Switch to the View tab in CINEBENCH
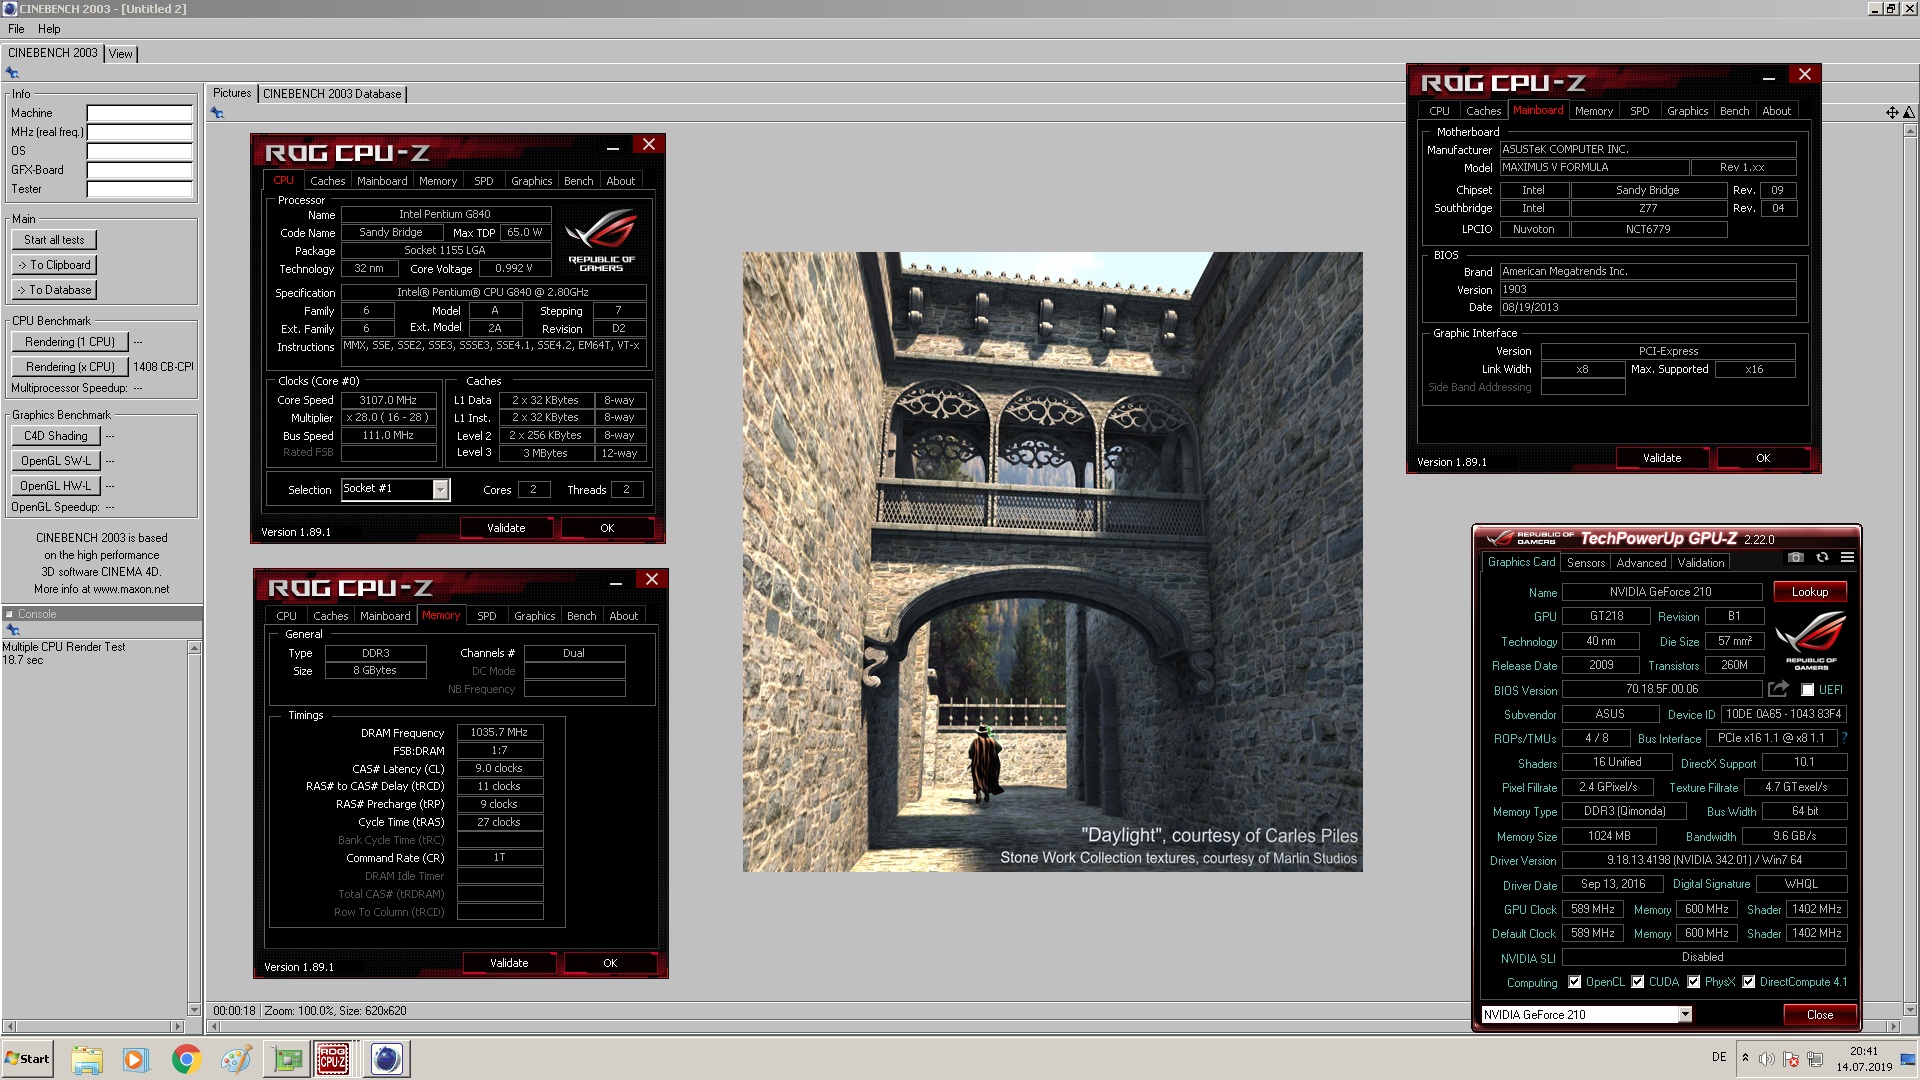The height and width of the screenshot is (1080, 1920). tap(120, 54)
